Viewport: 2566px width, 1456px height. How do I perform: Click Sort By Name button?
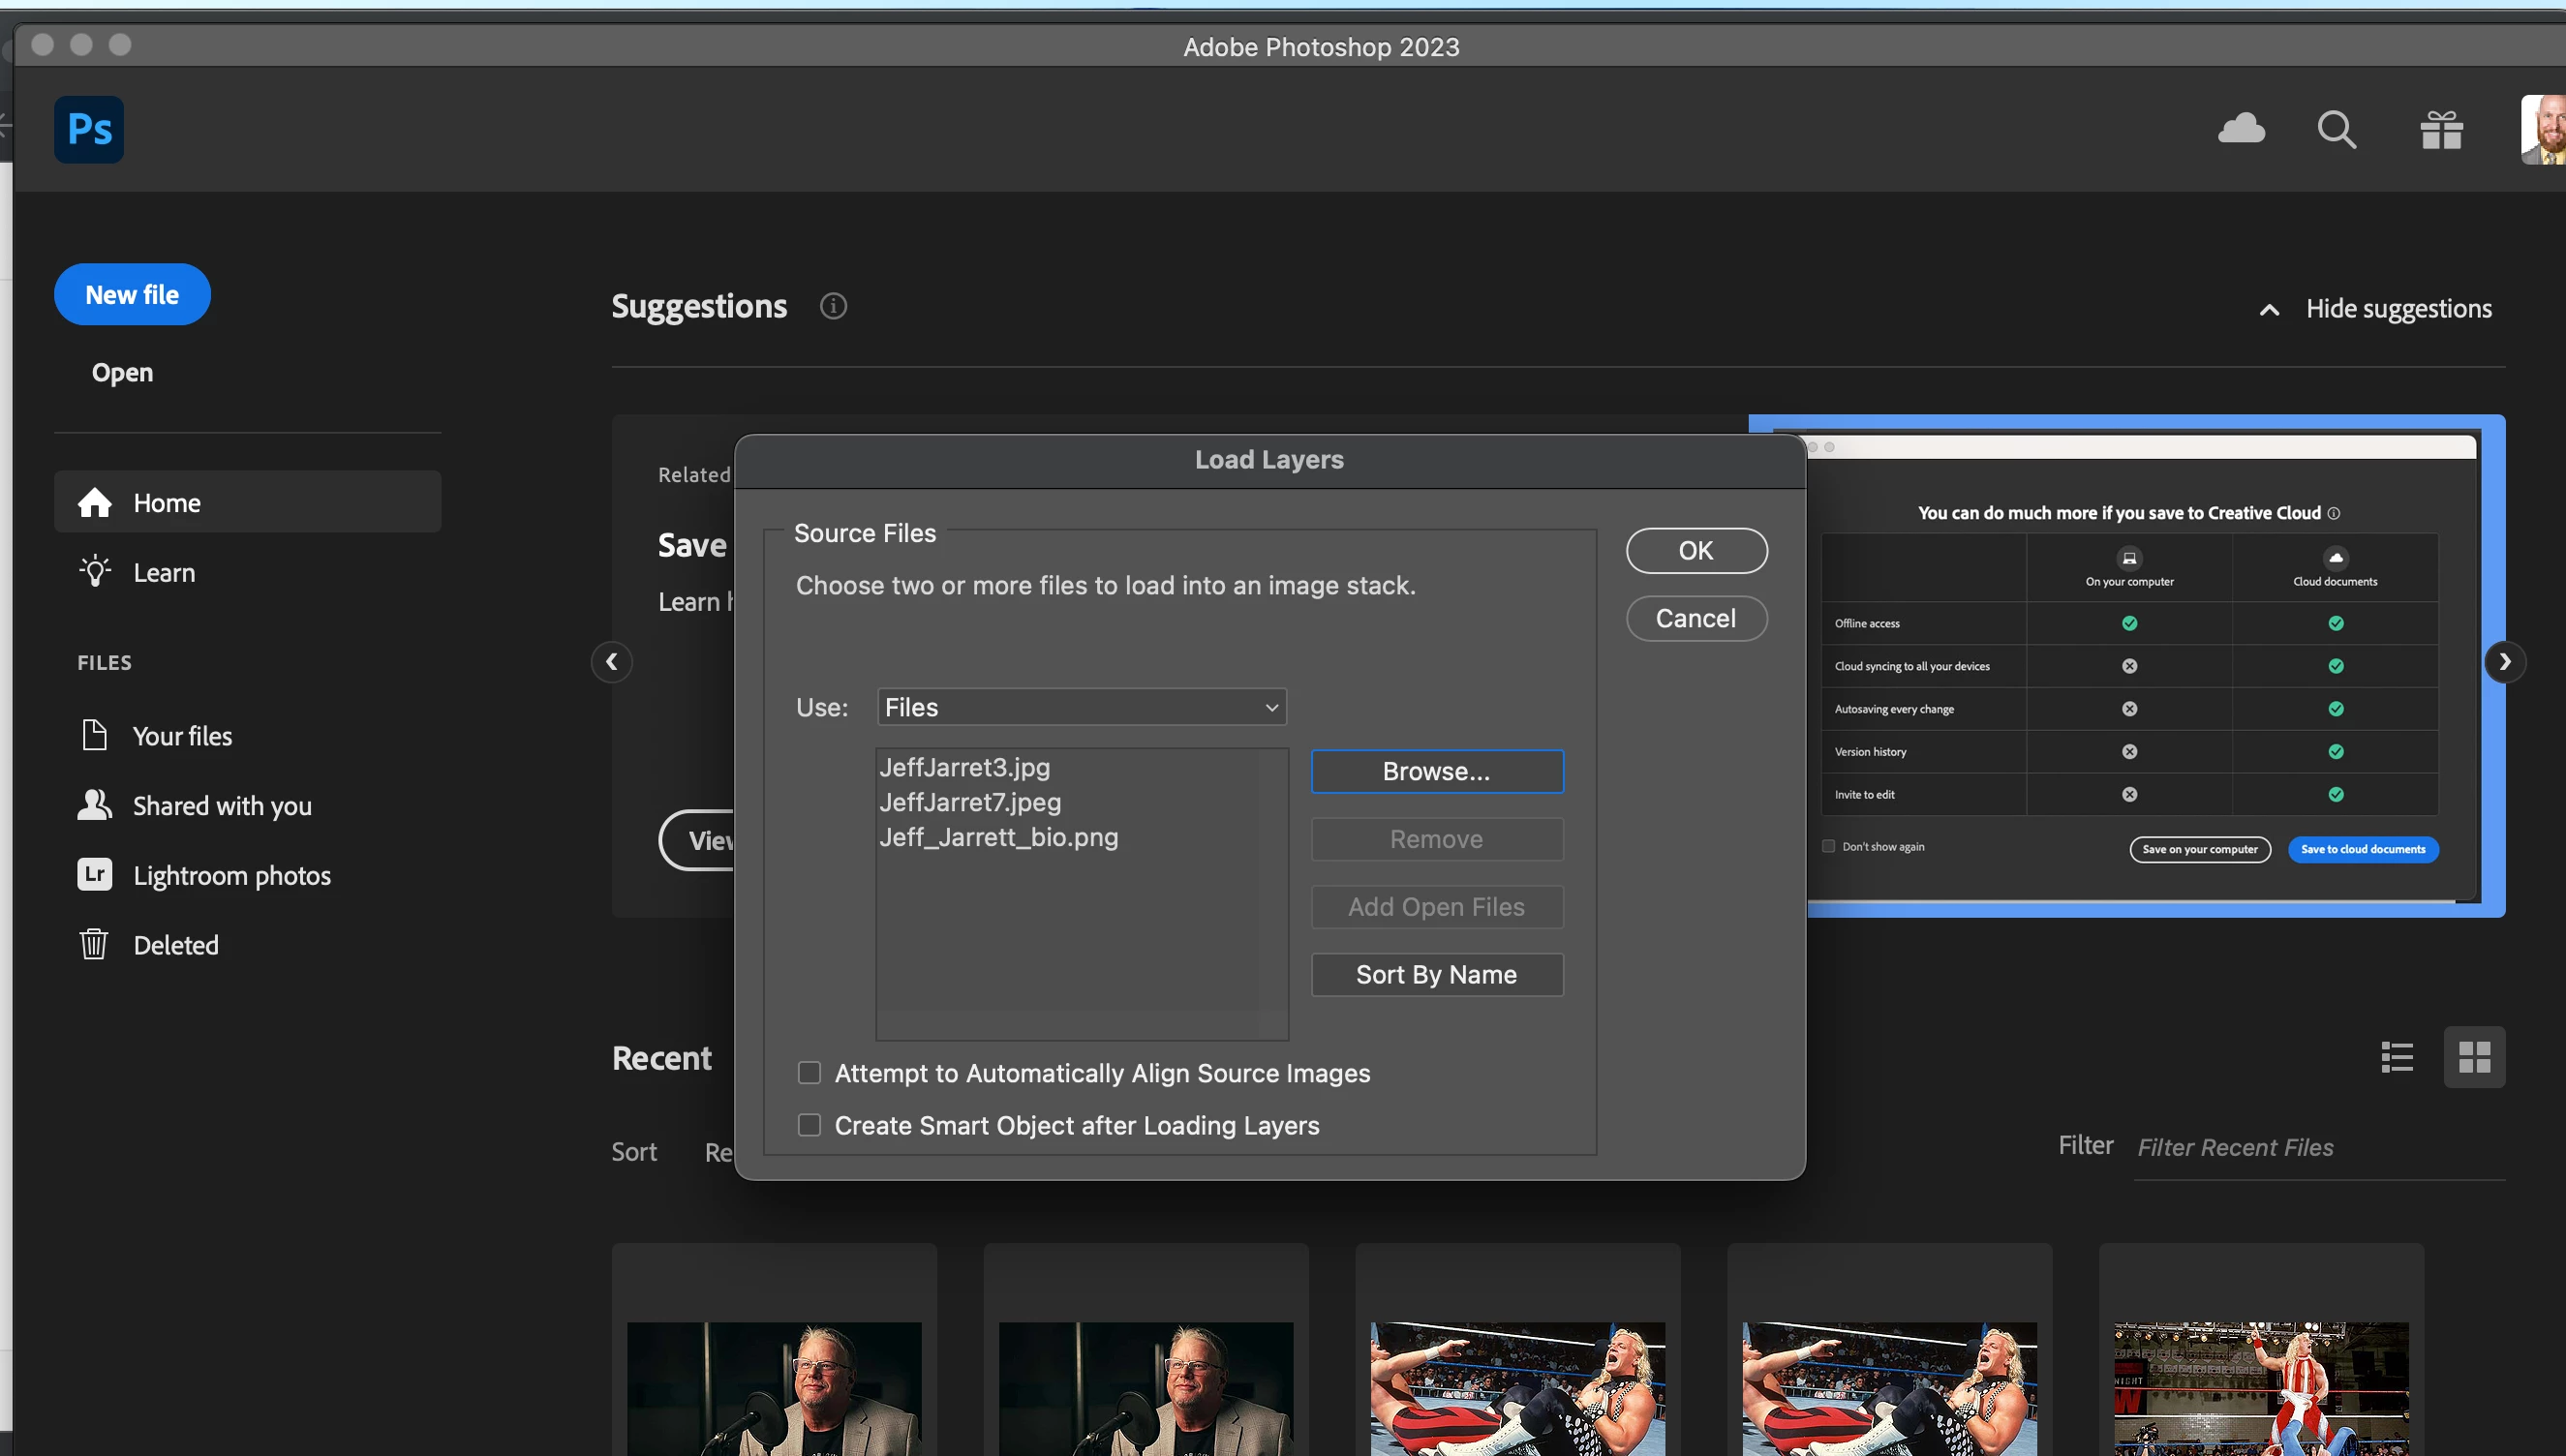[1436, 974]
